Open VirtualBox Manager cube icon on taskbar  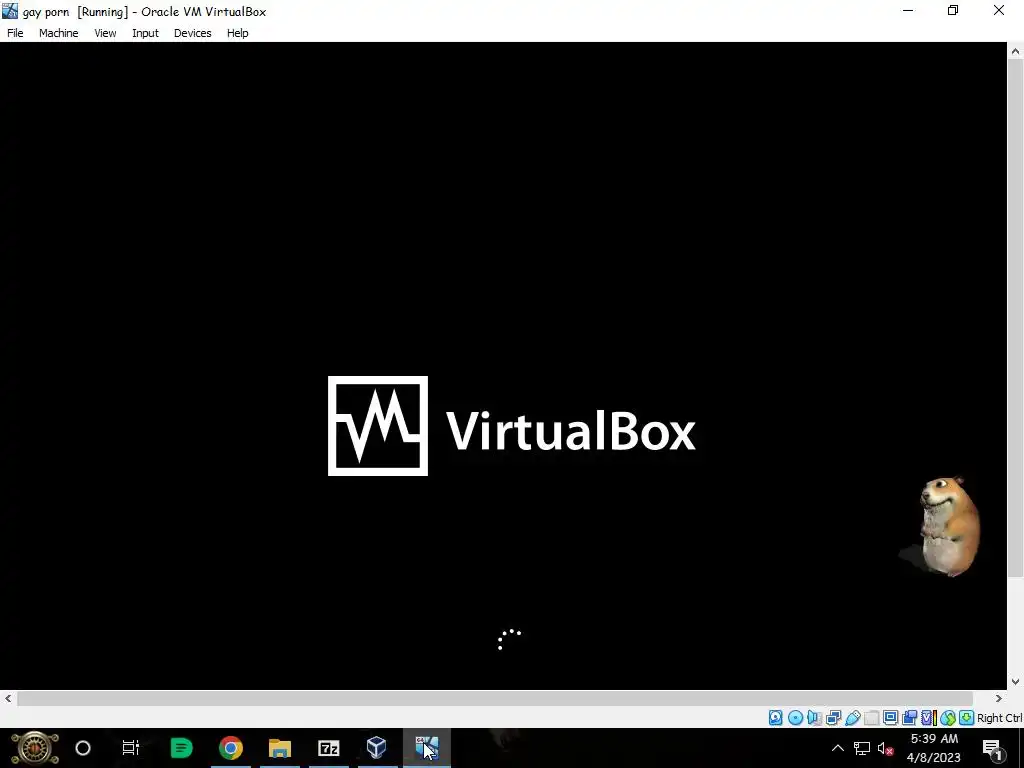377,748
